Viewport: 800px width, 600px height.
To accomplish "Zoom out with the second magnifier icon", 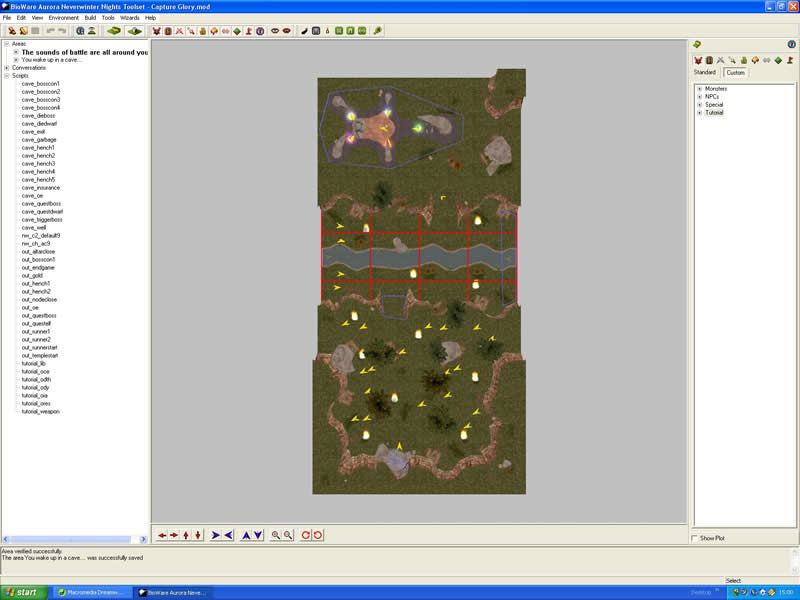I will tap(288, 535).
